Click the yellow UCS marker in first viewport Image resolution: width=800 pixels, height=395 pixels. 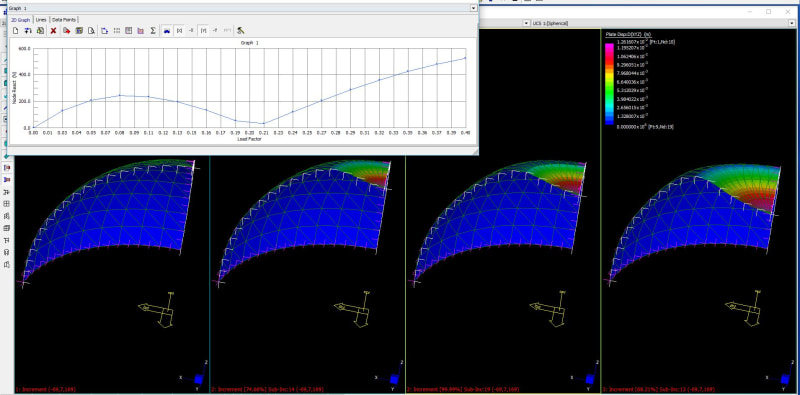(x=157, y=309)
